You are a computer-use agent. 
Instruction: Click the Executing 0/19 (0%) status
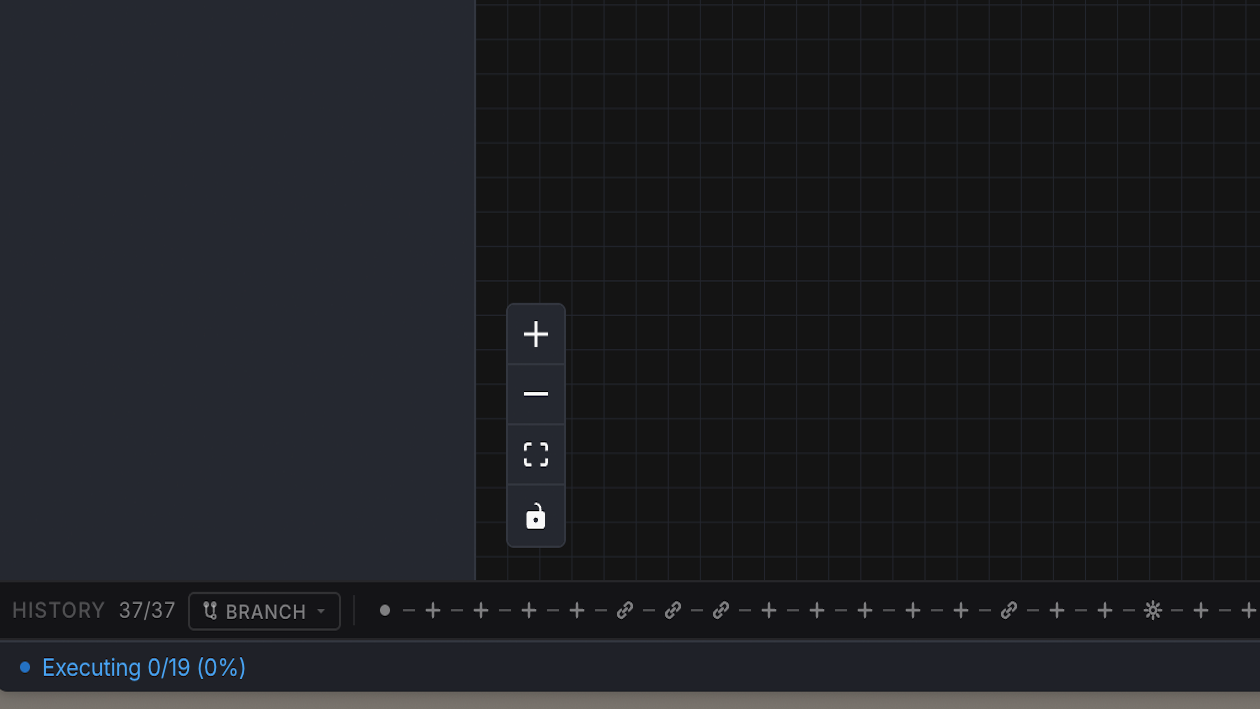point(144,667)
